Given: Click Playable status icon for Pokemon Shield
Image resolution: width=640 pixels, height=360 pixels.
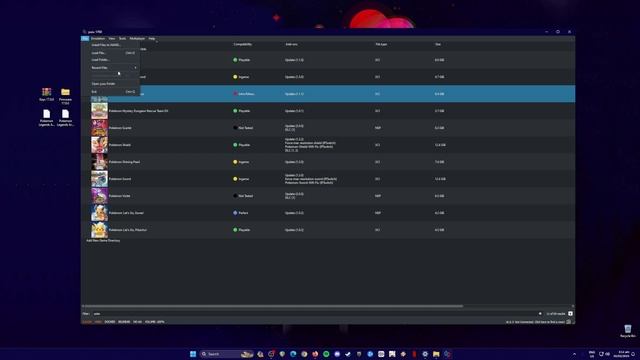Looking at the screenshot, I should tap(235, 145).
